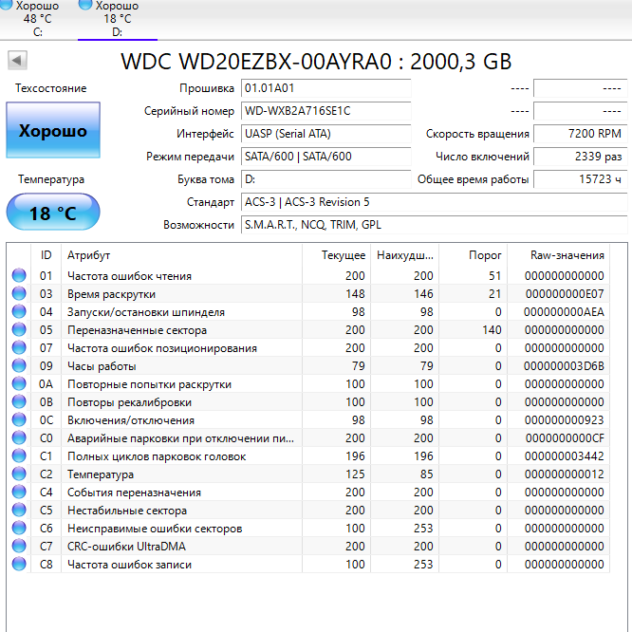Click the Наихудш... column header
Screen dimensions: 632x632
405,255
